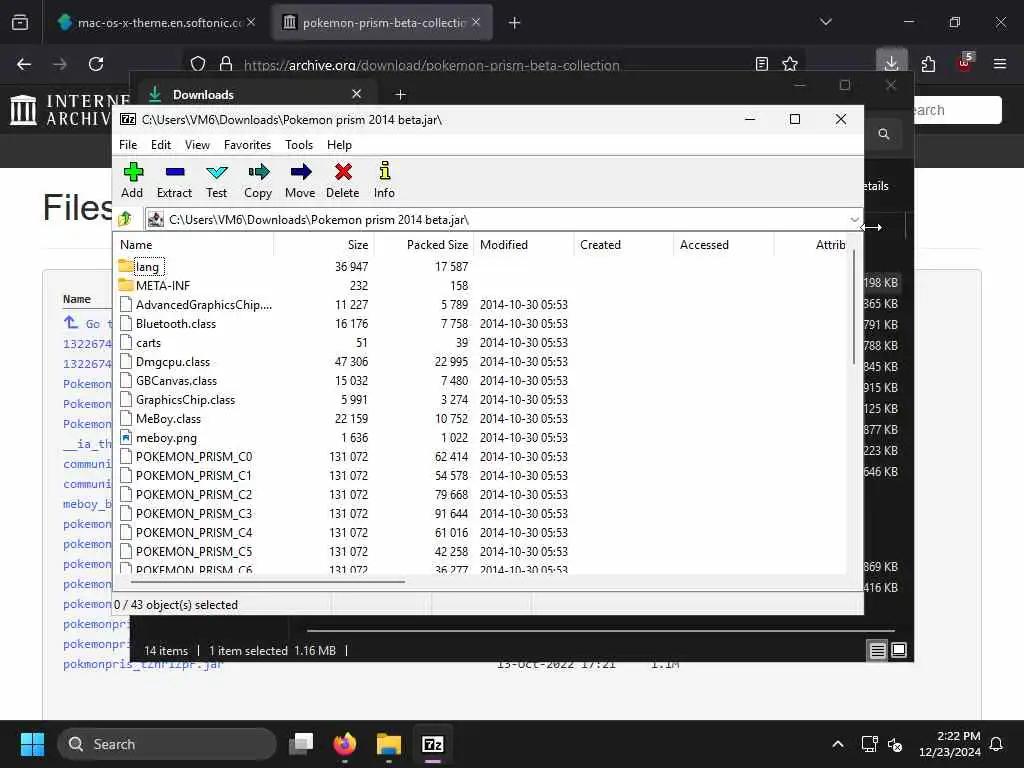
Task: Click the bookmark star icon
Action: 790,64
